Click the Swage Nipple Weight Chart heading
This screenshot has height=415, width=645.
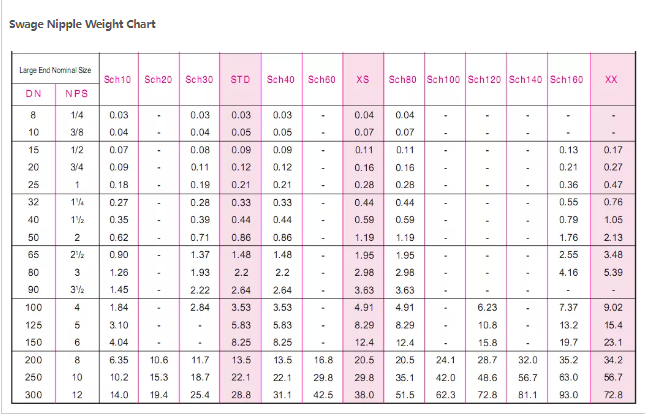82,24
